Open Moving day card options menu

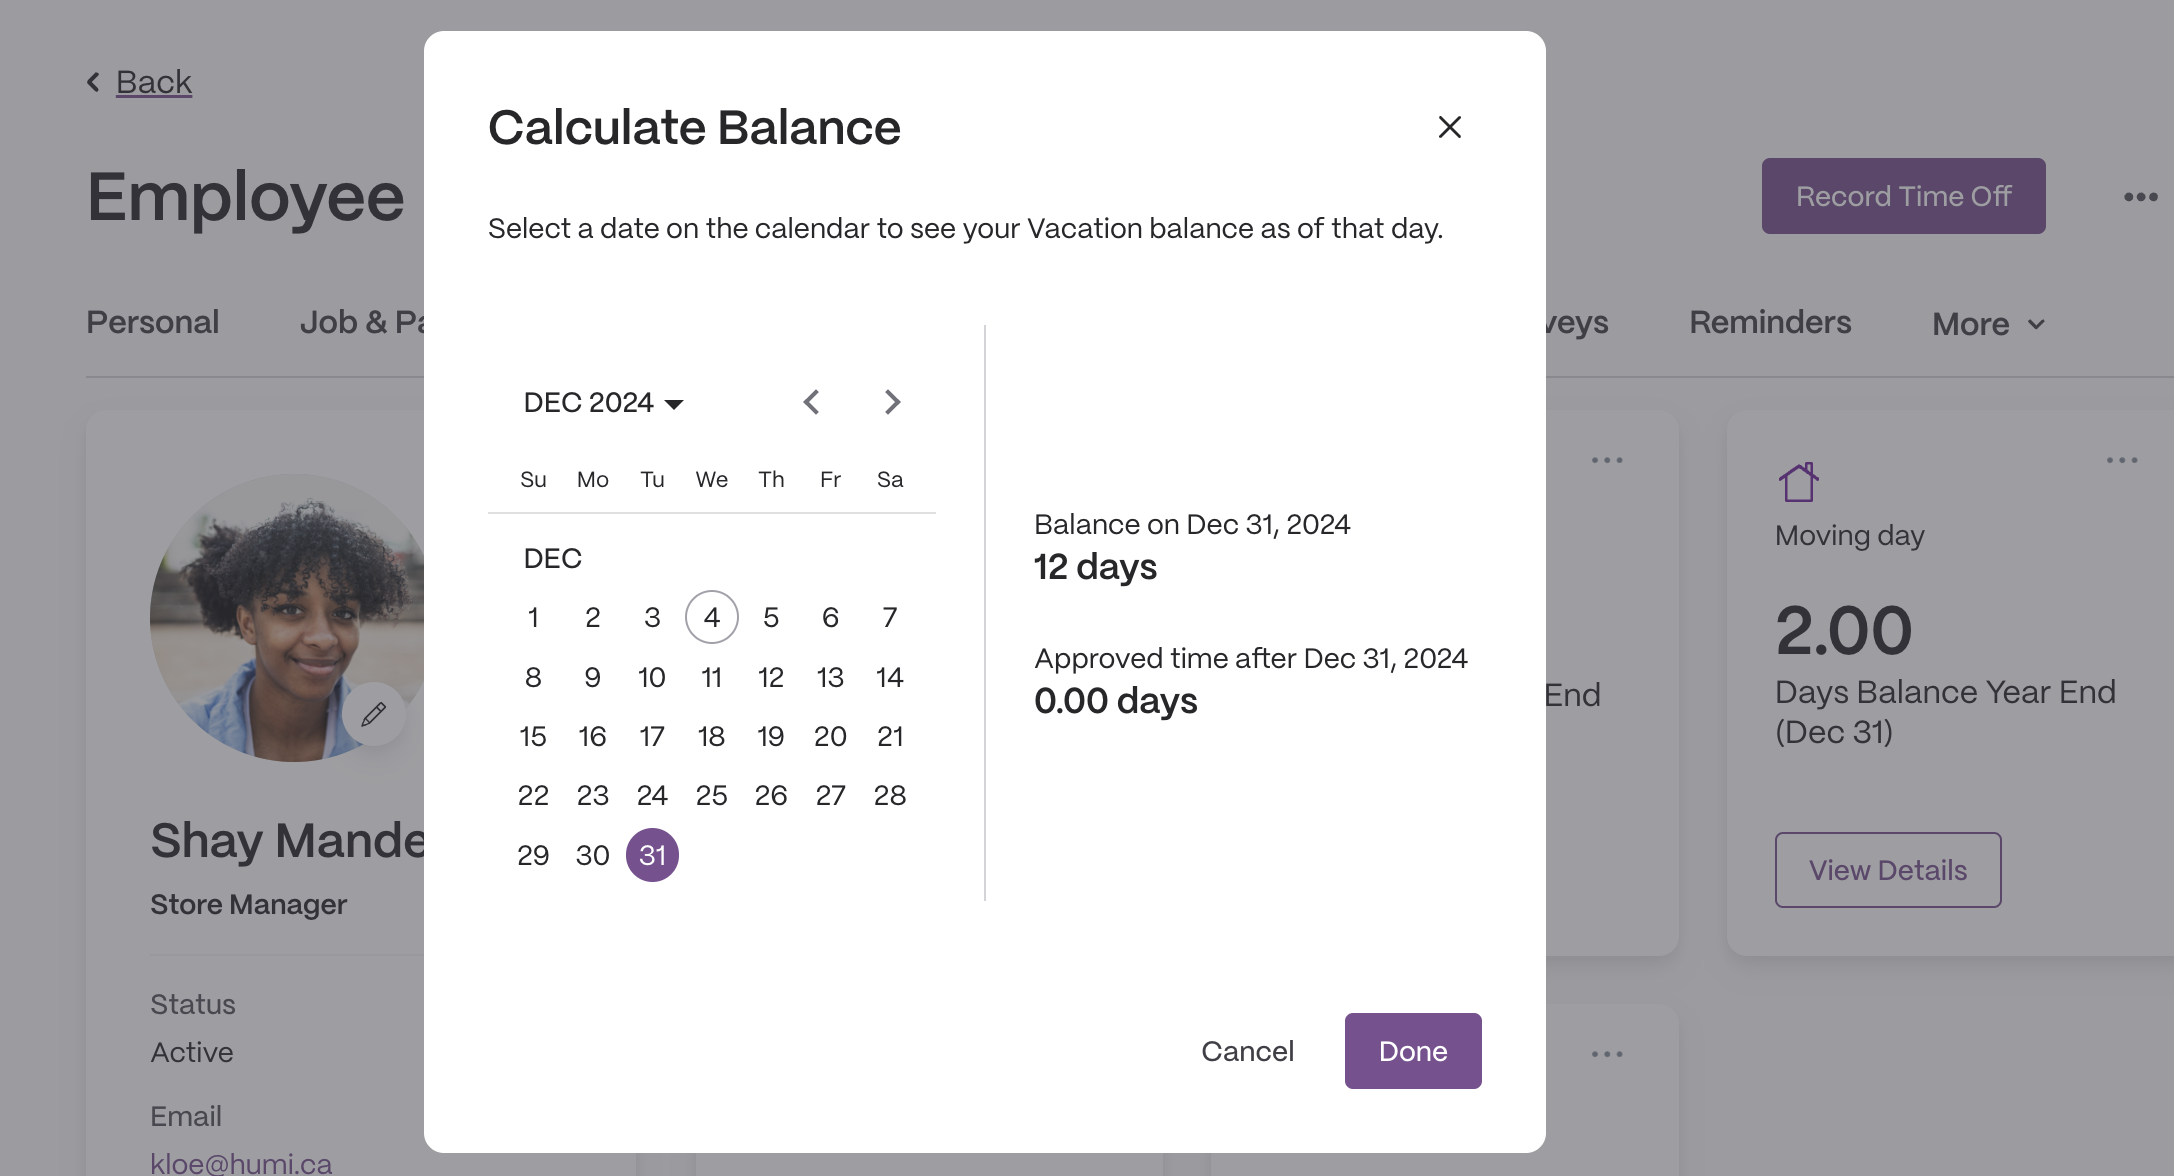(2122, 460)
